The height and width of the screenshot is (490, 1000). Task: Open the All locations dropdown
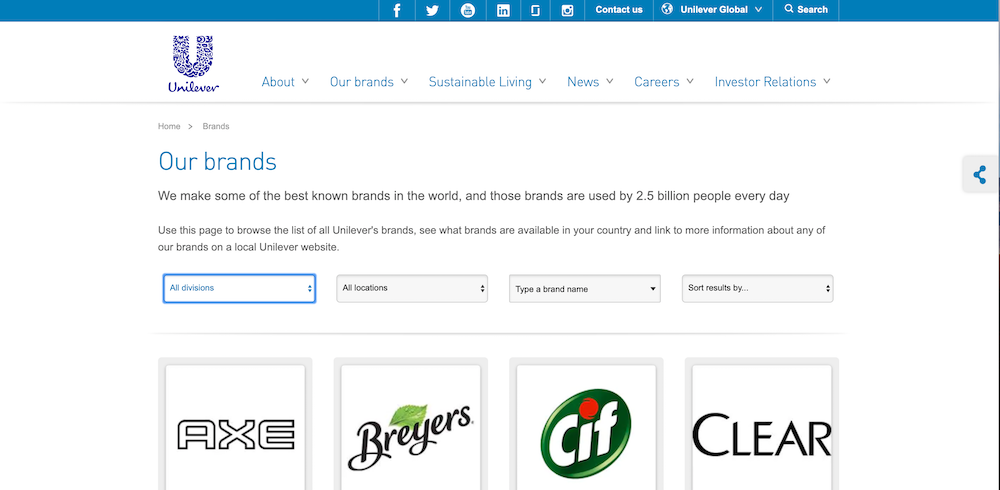tap(412, 288)
